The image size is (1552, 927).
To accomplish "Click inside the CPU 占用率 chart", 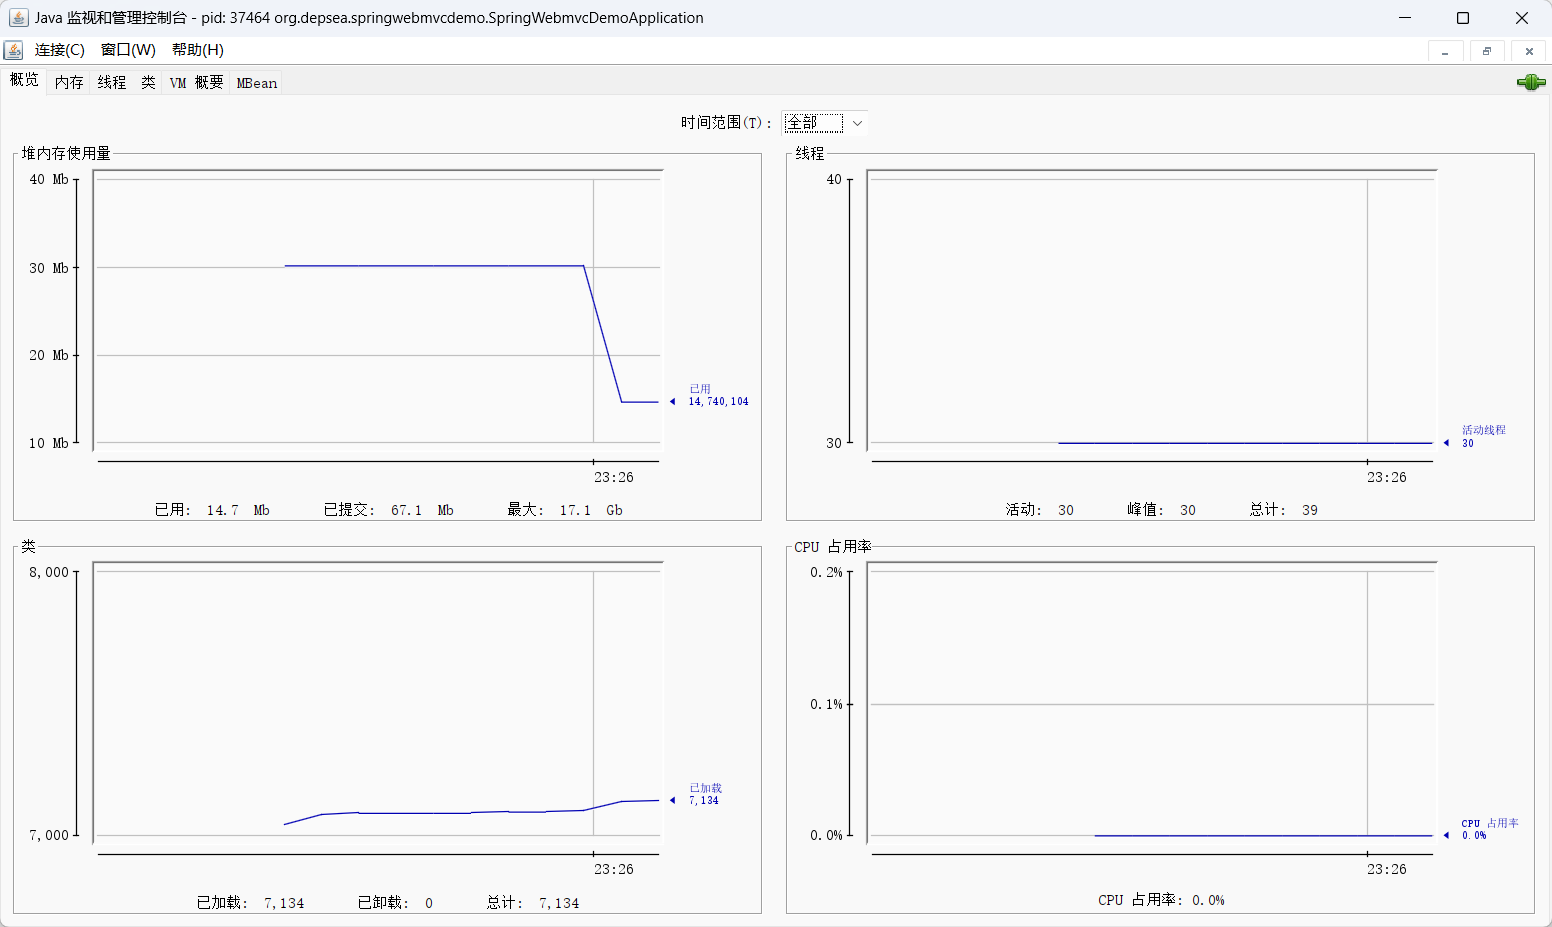I will coord(1150,700).
